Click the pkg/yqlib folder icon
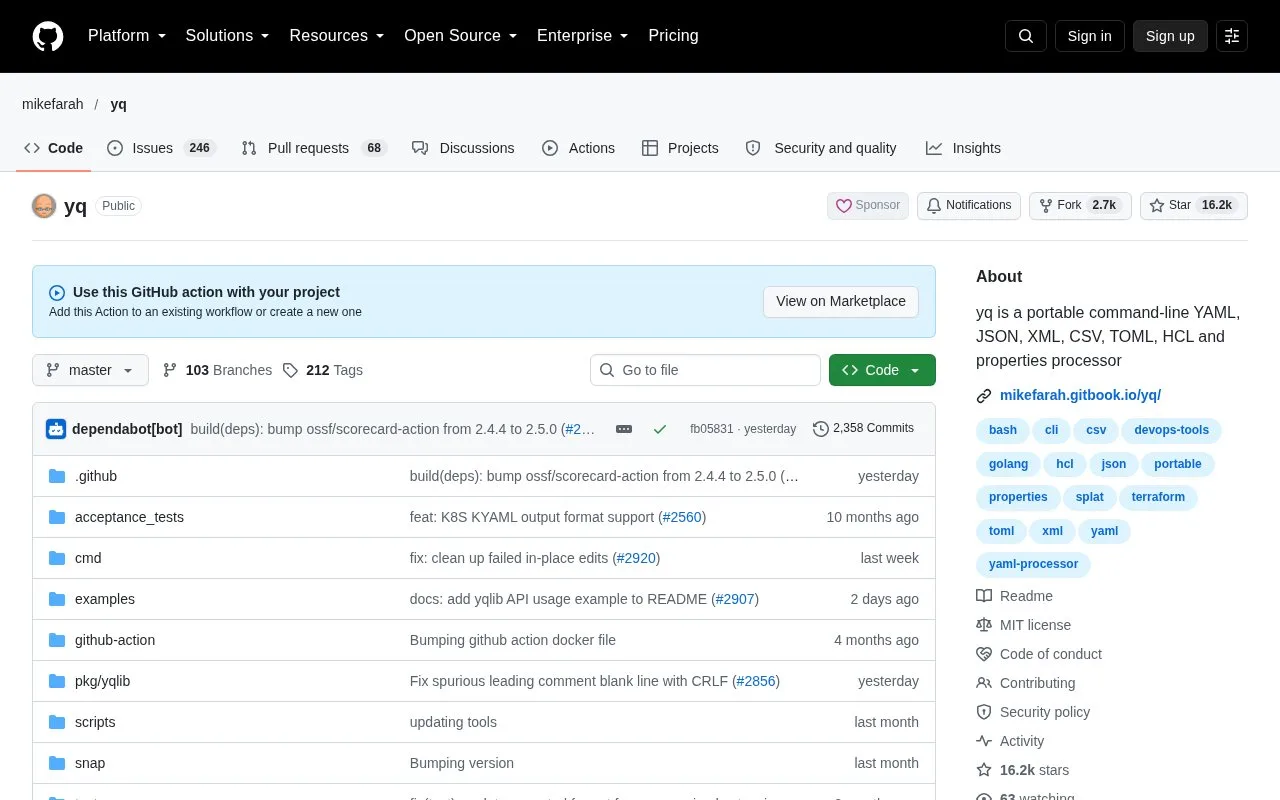Viewport: 1280px width, 800px height. click(57, 681)
